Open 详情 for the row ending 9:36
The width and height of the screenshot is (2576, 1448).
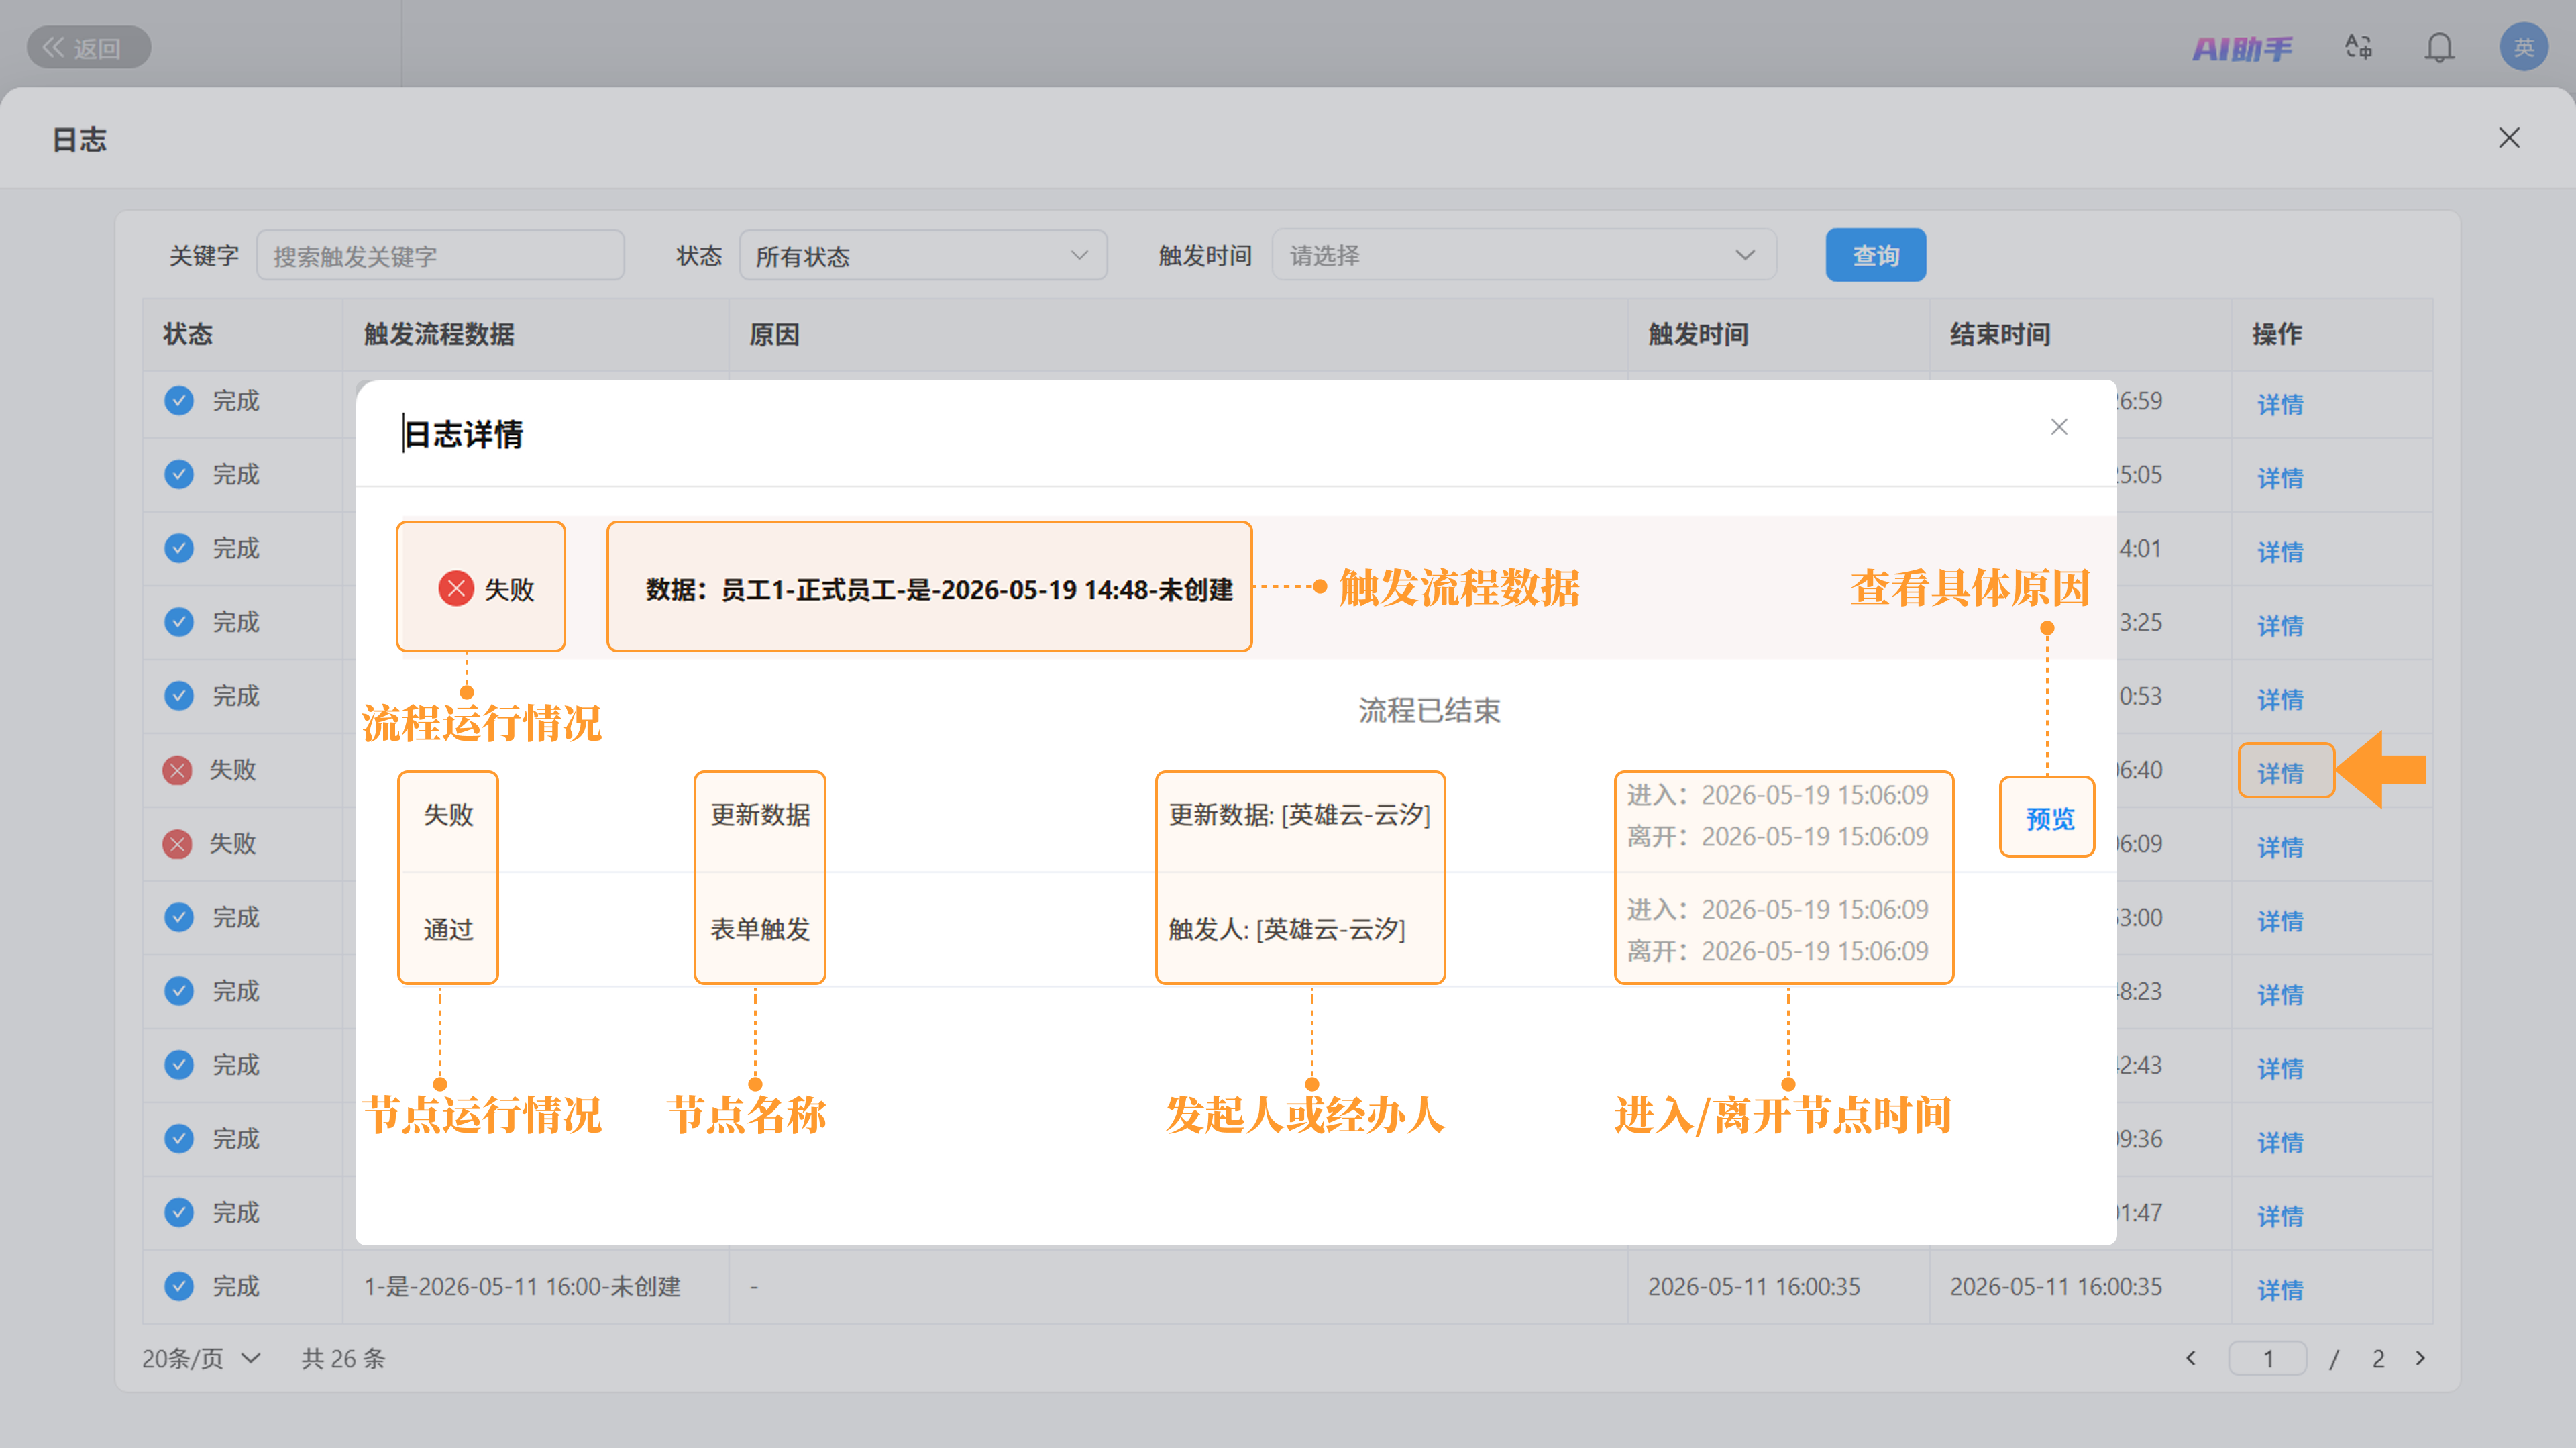pos(2280,1142)
